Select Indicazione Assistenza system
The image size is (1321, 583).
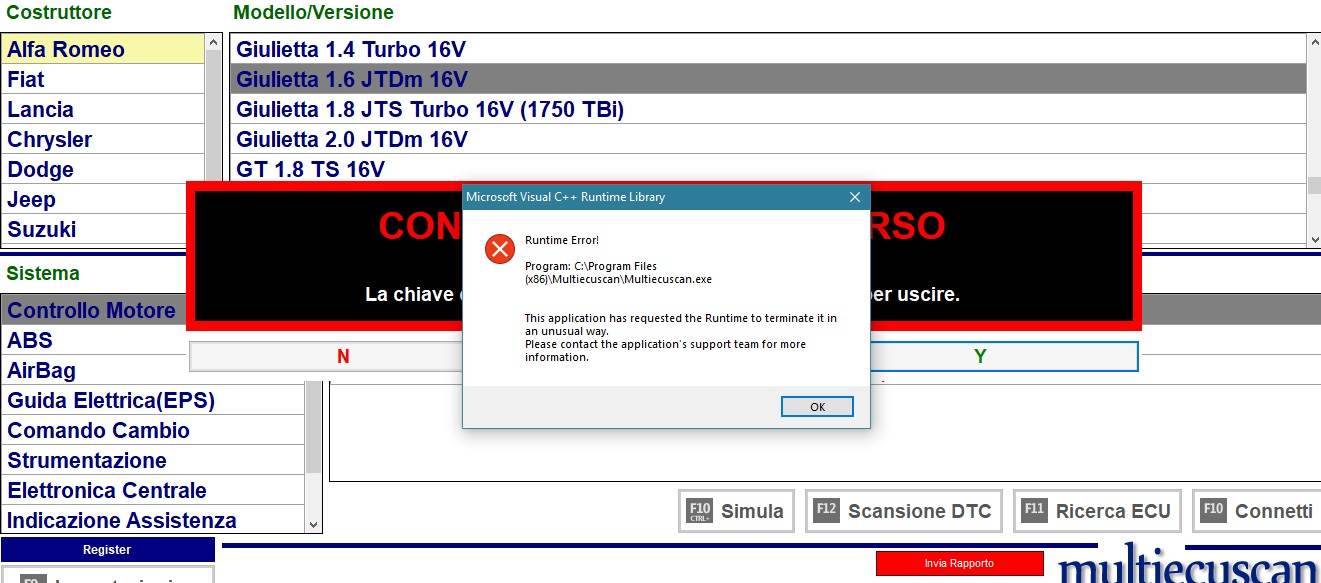coord(153,520)
